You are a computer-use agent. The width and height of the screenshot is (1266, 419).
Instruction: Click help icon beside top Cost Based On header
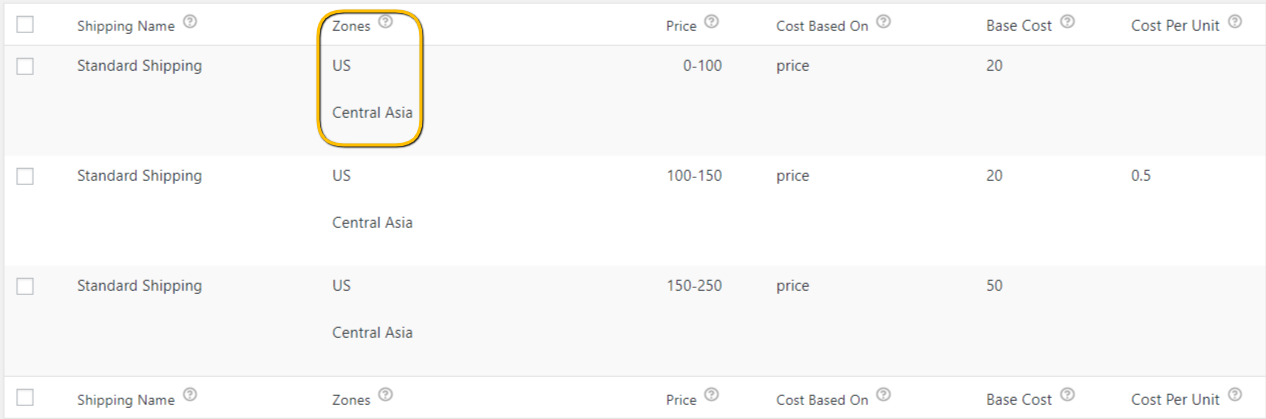coord(884,23)
